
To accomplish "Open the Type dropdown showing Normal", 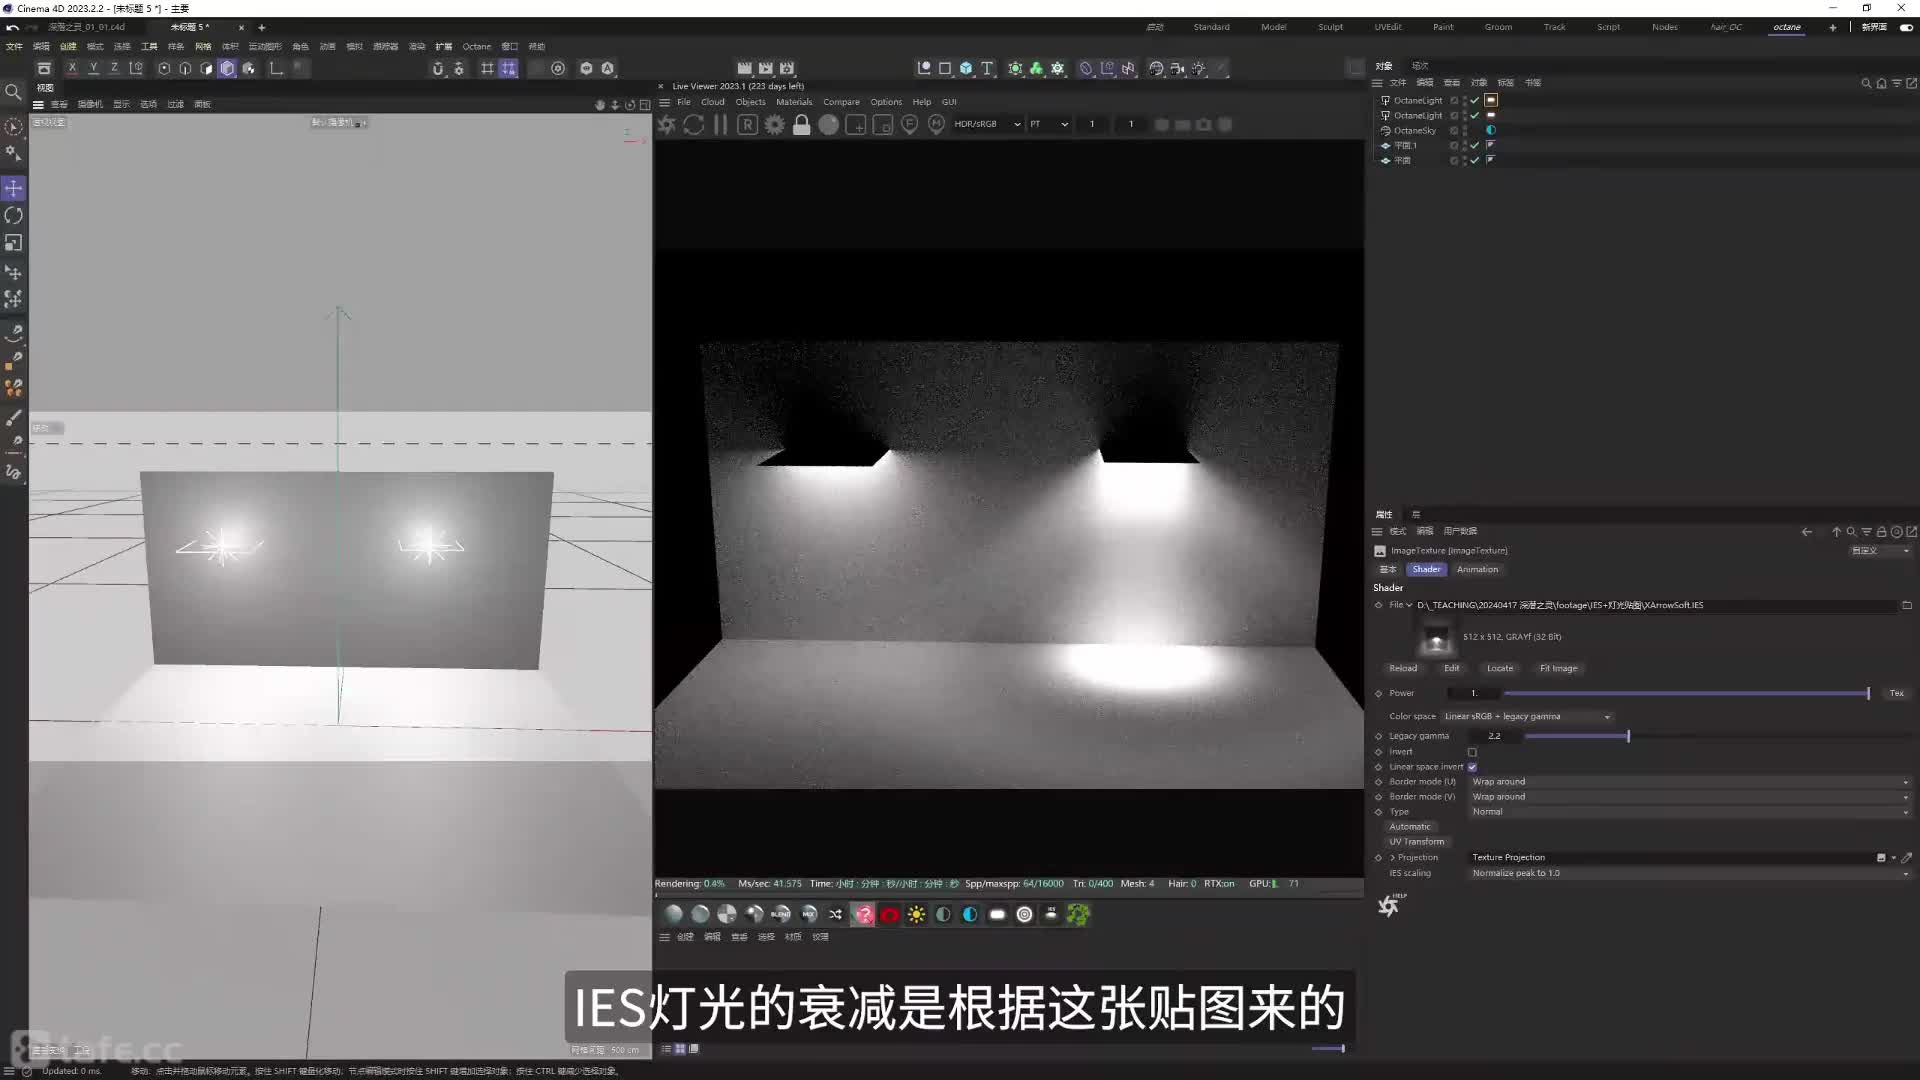I will click(x=1690, y=812).
